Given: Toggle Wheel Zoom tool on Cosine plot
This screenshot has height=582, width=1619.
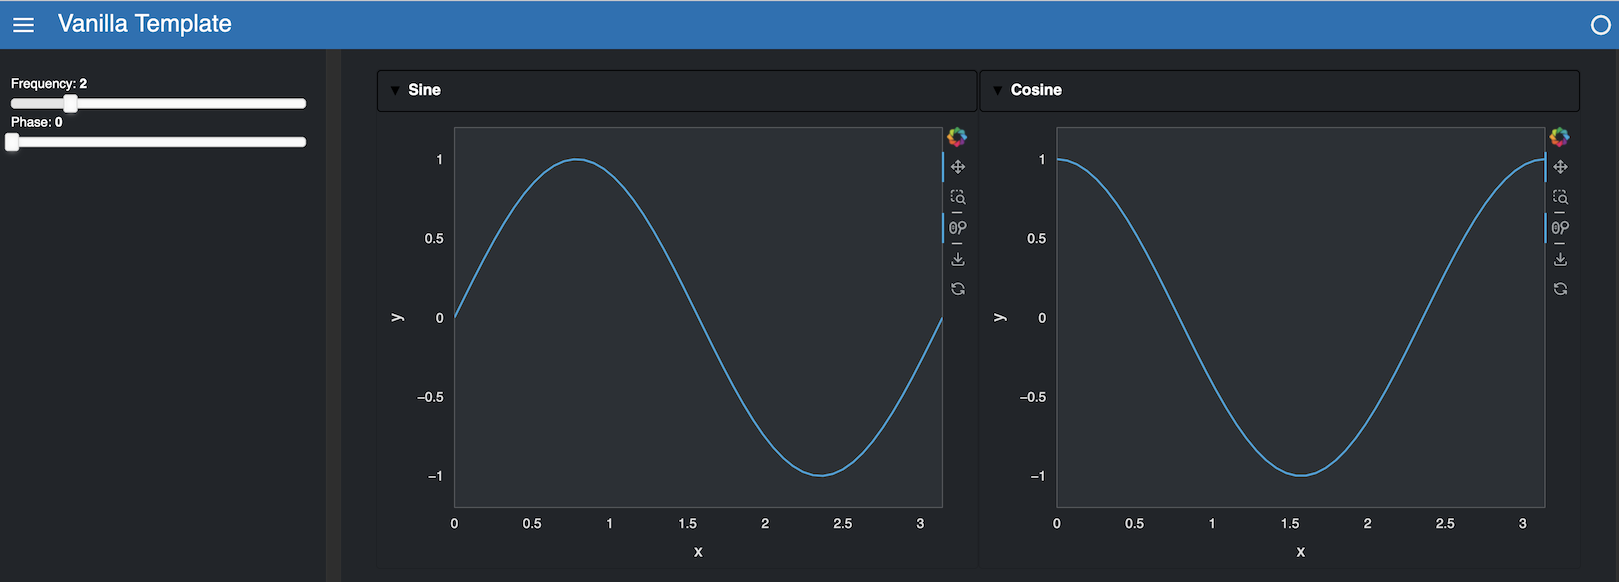Looking at the screenshot, I should point(1560,228).
